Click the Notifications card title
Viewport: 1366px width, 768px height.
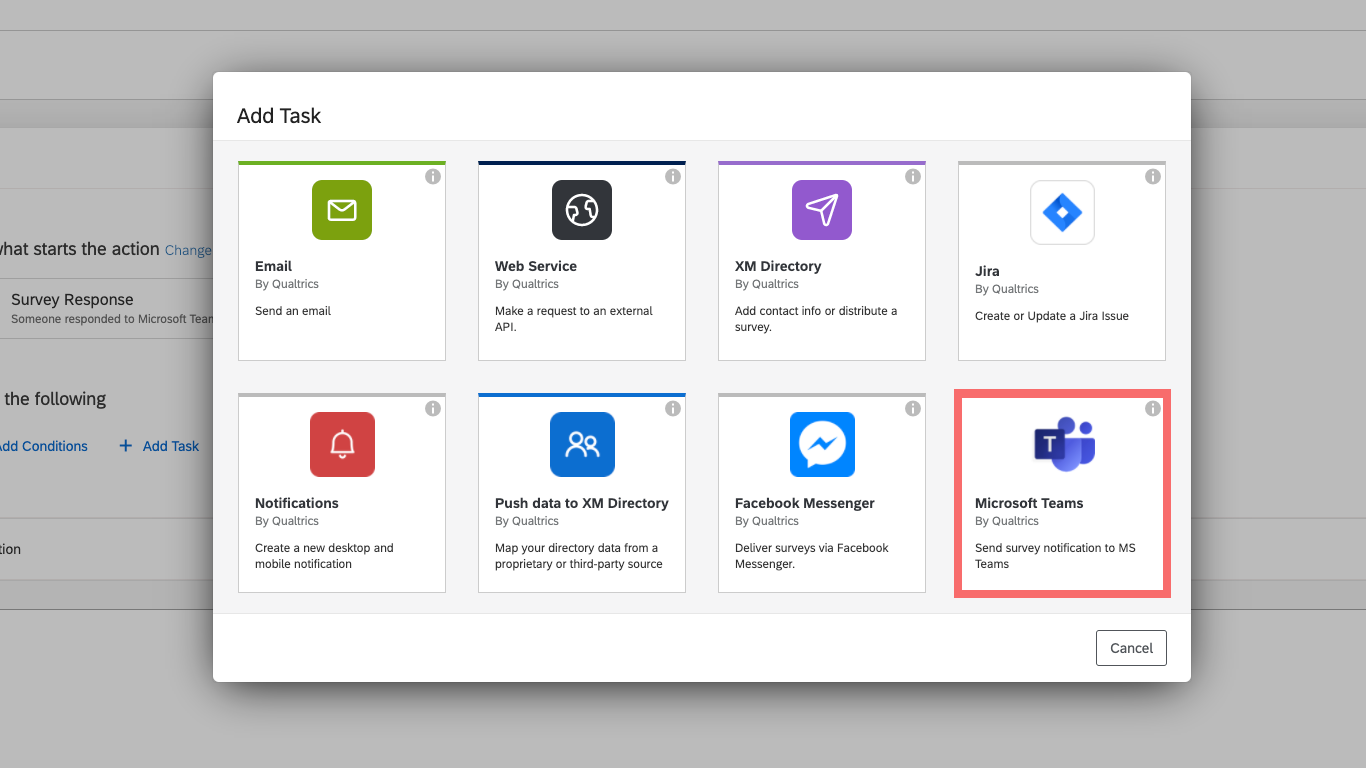pyautogui.click(x=297, y=503)
